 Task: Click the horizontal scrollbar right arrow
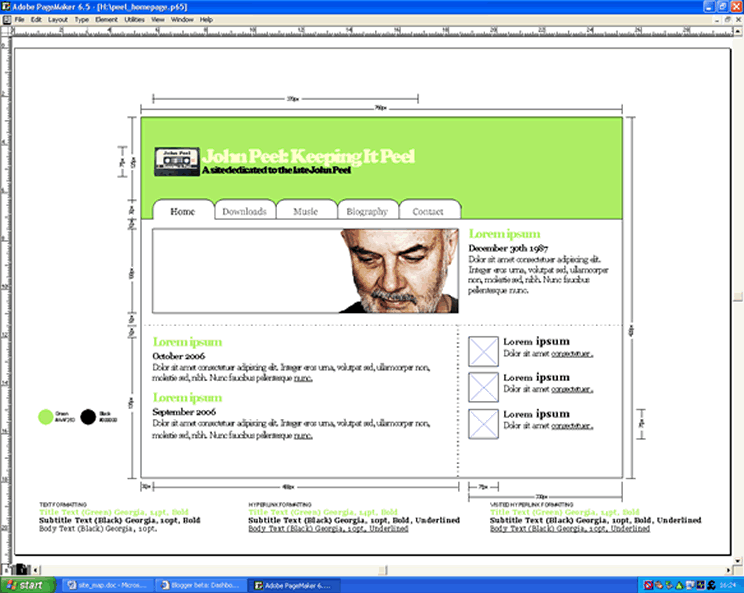tap(728, 570)
